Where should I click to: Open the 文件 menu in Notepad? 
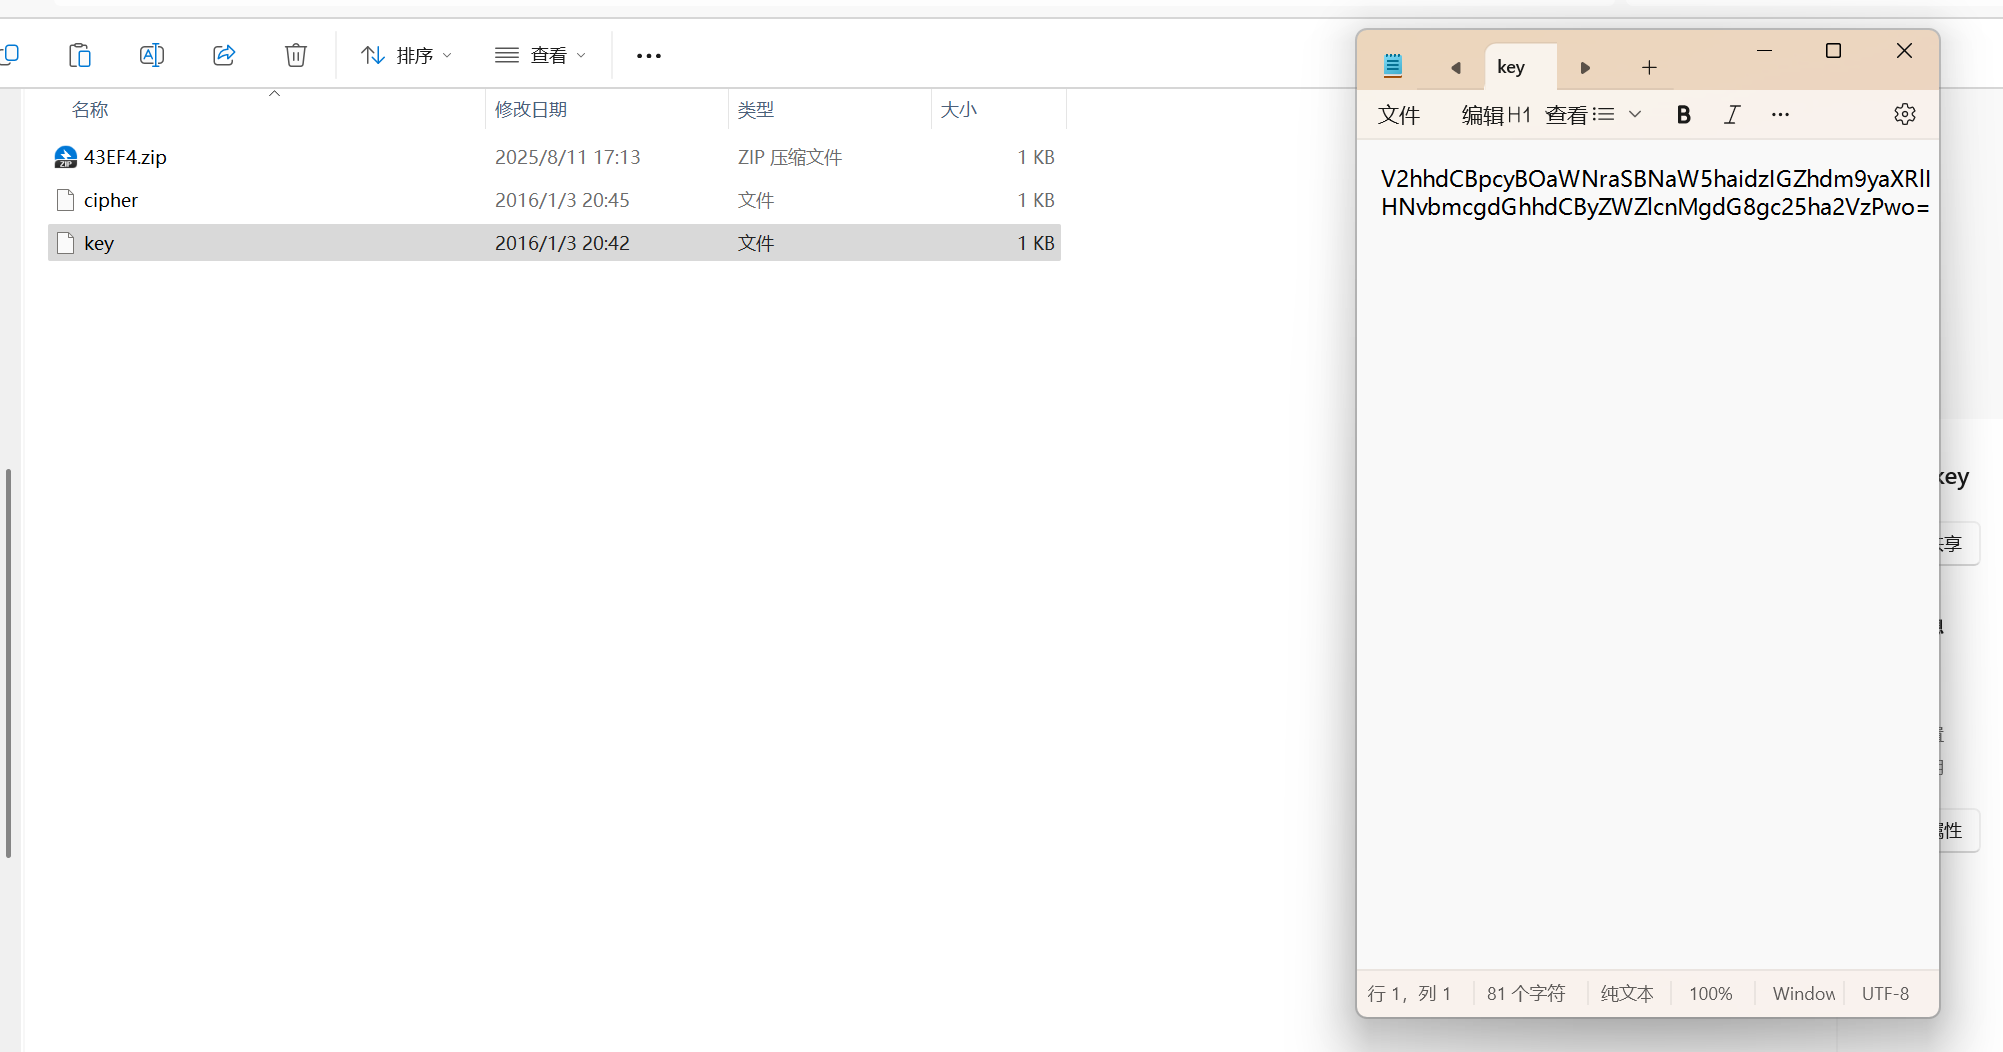click(x=1398, y=115)
